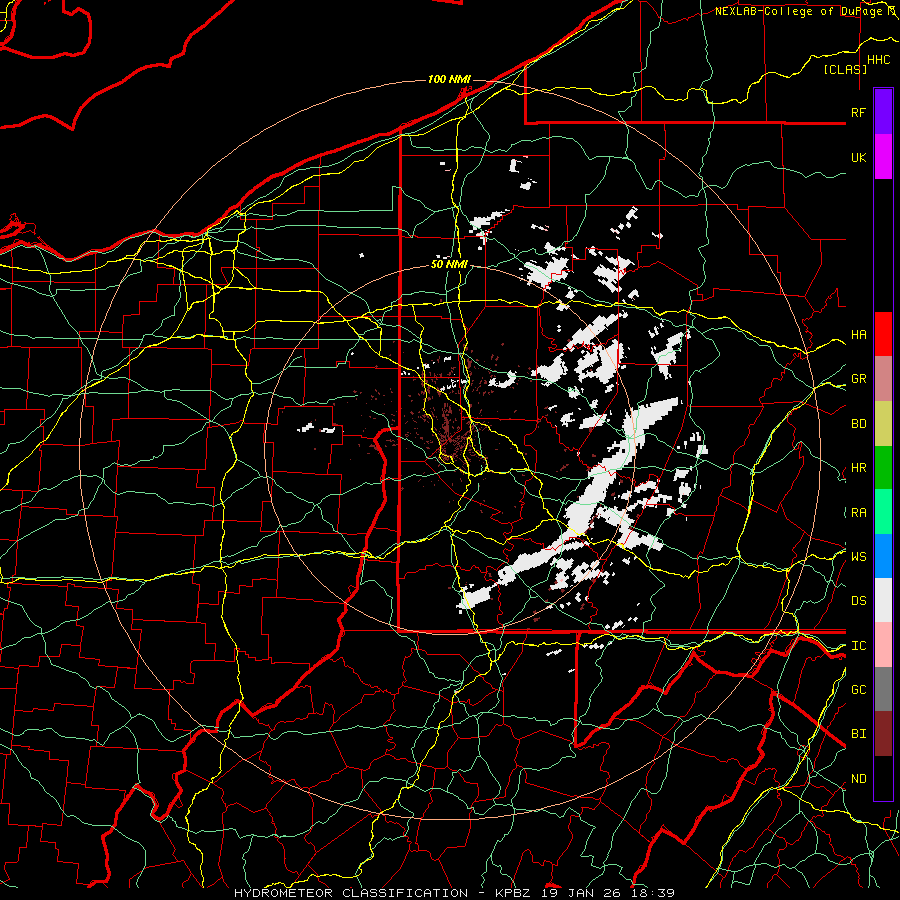Click the HYDROMETEOR CLASSIFICATION title text

(351, 893)
